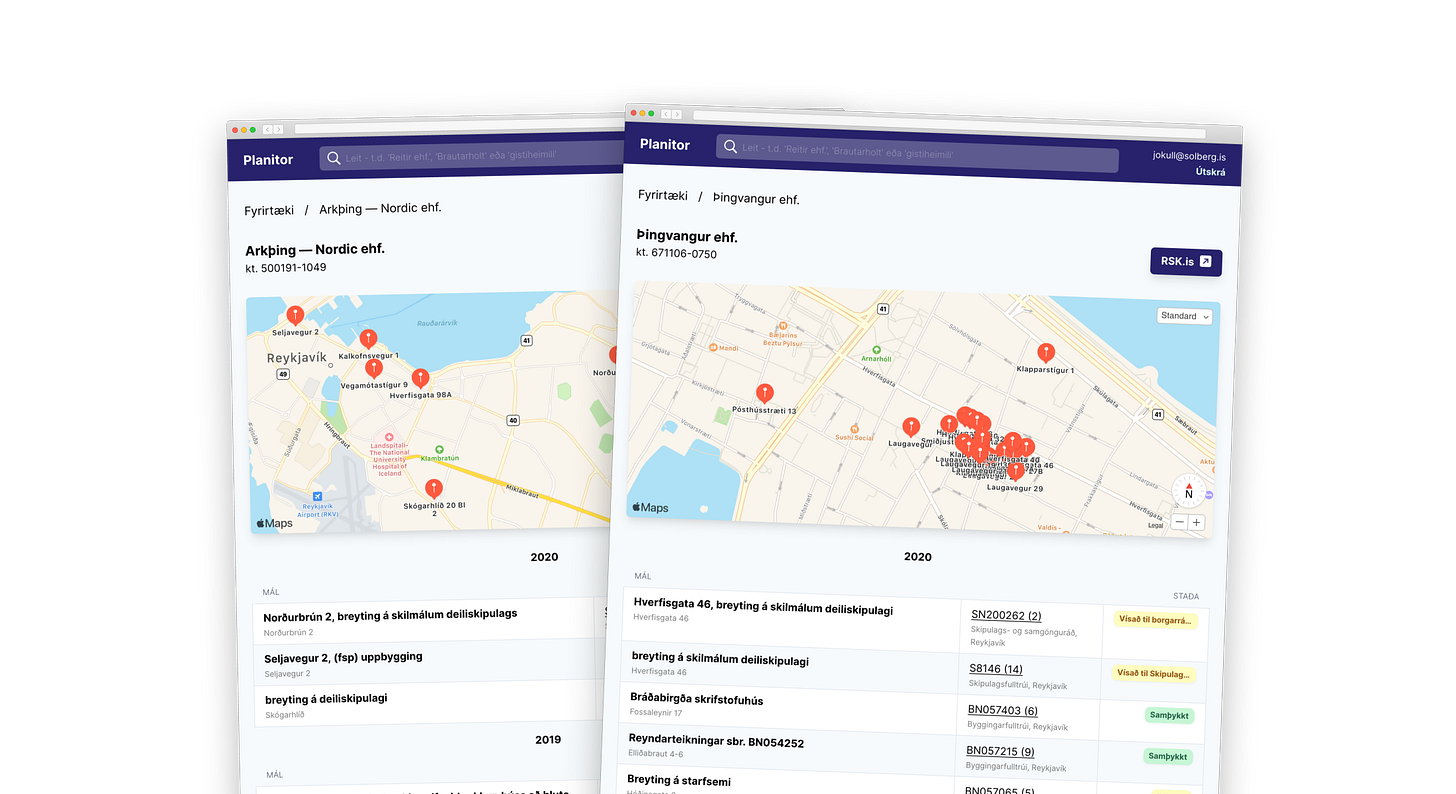The image size is (1456, 794).
Task: Click Útskrá to log out
Action: click(1210, 172)
